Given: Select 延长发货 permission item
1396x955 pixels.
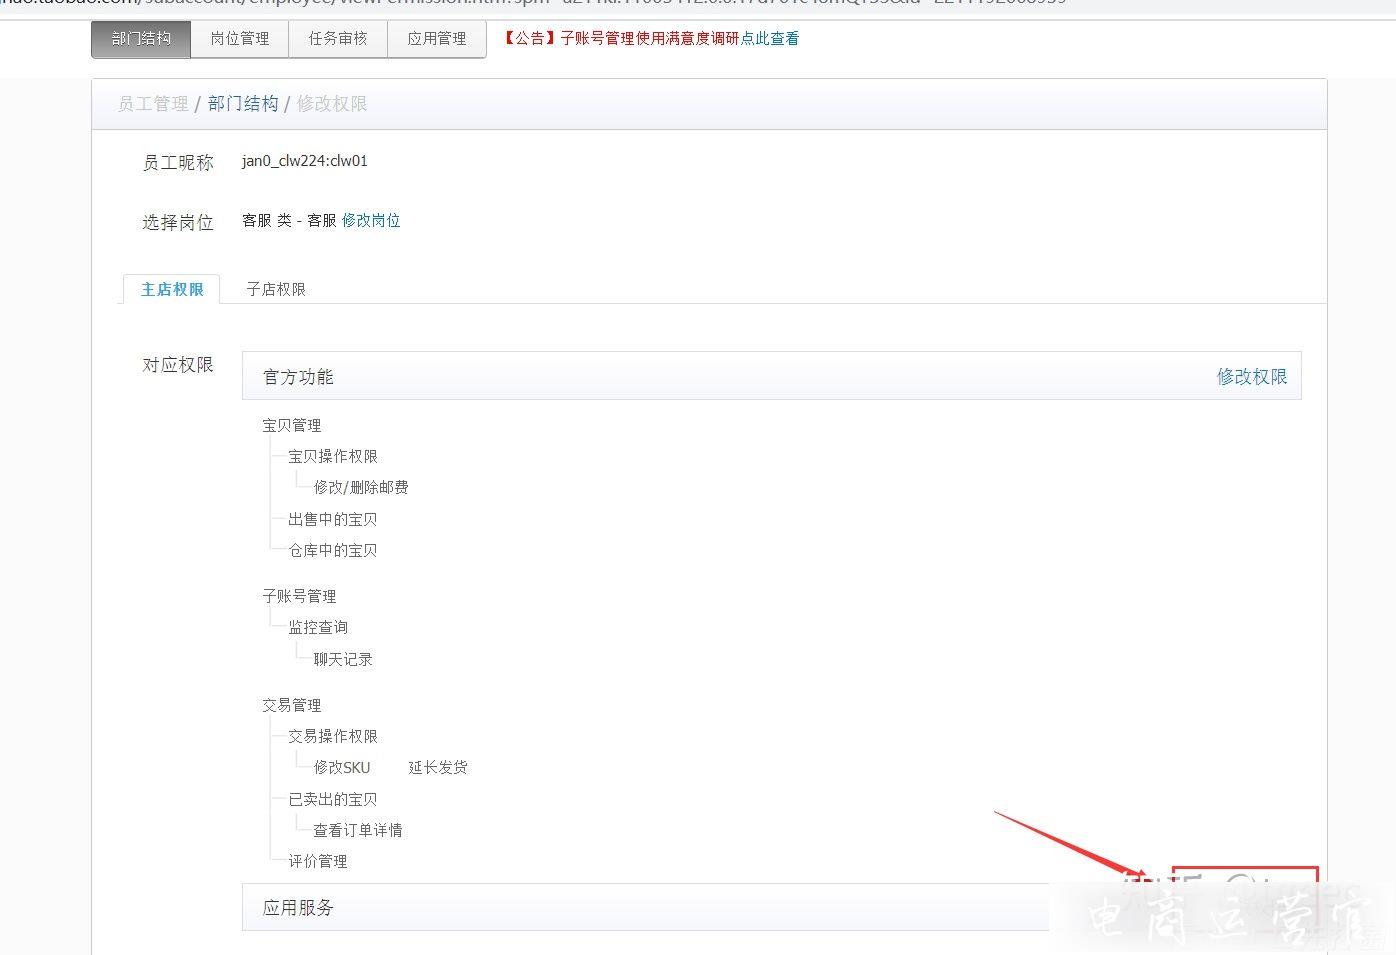Looking at the screenshot, I should (438, 767).
